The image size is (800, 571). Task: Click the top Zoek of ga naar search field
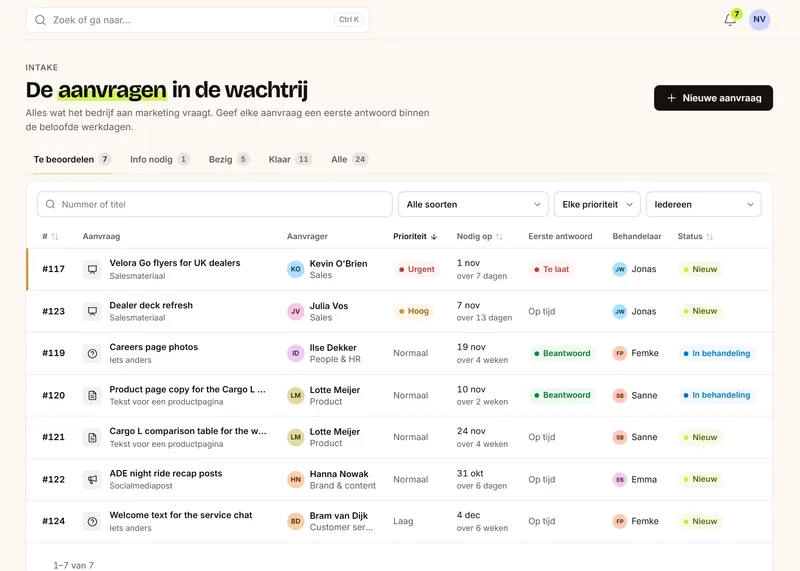(x=197, y=20)
